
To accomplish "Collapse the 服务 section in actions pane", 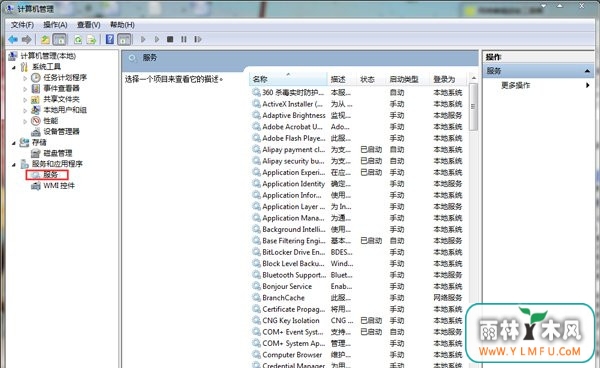I will point(587,71).
